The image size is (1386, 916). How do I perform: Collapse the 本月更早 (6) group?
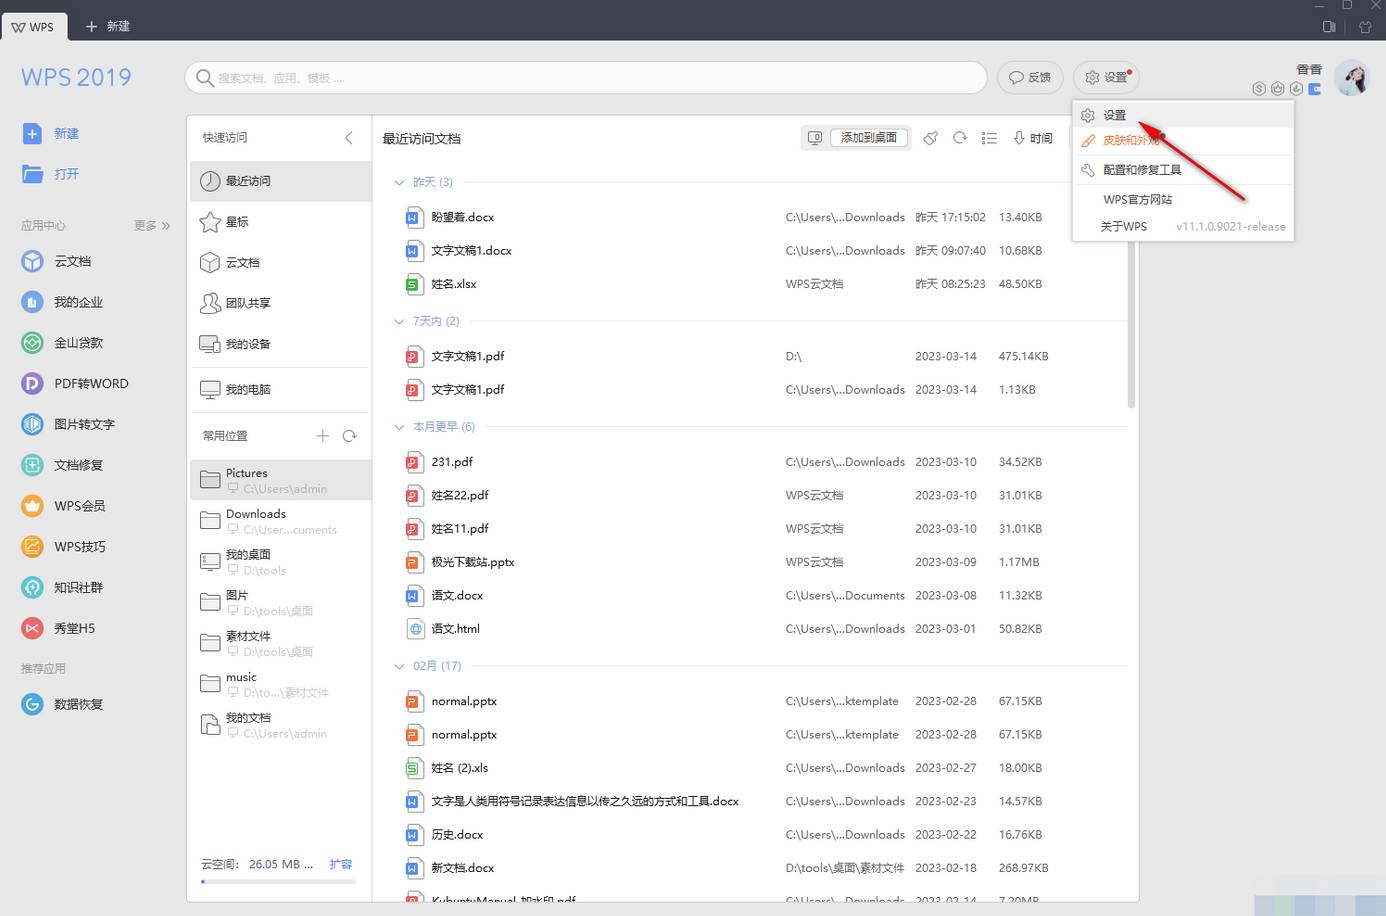coord(399,427)
